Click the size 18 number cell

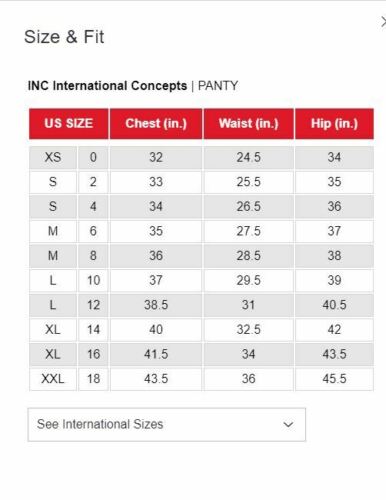click(x=93, y=379)
